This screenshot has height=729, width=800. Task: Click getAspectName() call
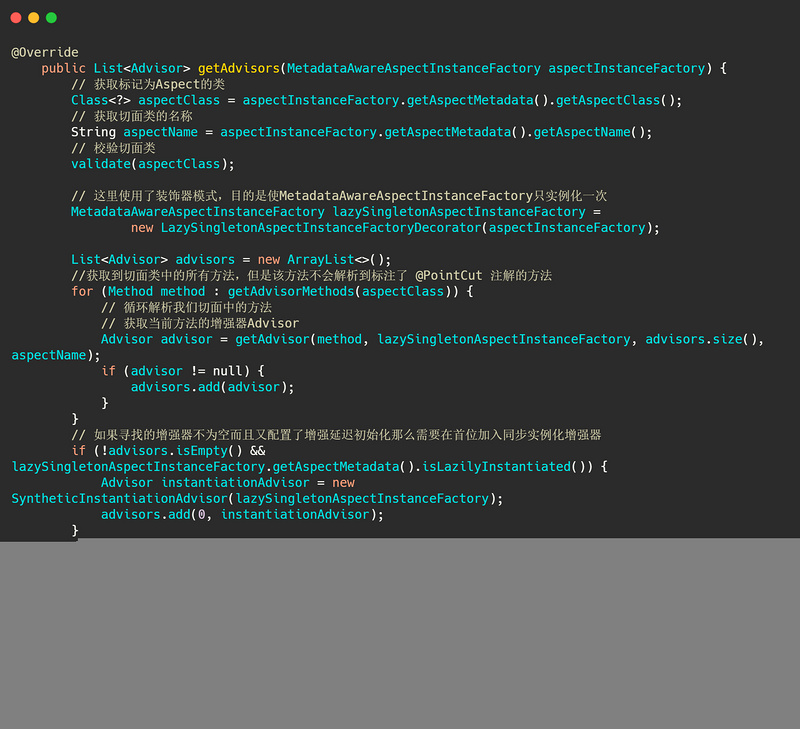(589, 132)
